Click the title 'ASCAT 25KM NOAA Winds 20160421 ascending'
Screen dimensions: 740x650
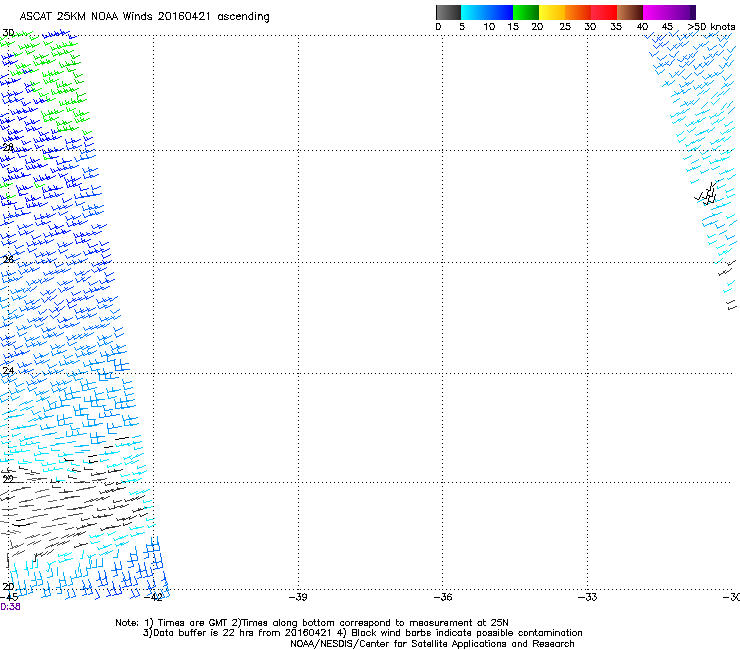click(x=144, y=17)
